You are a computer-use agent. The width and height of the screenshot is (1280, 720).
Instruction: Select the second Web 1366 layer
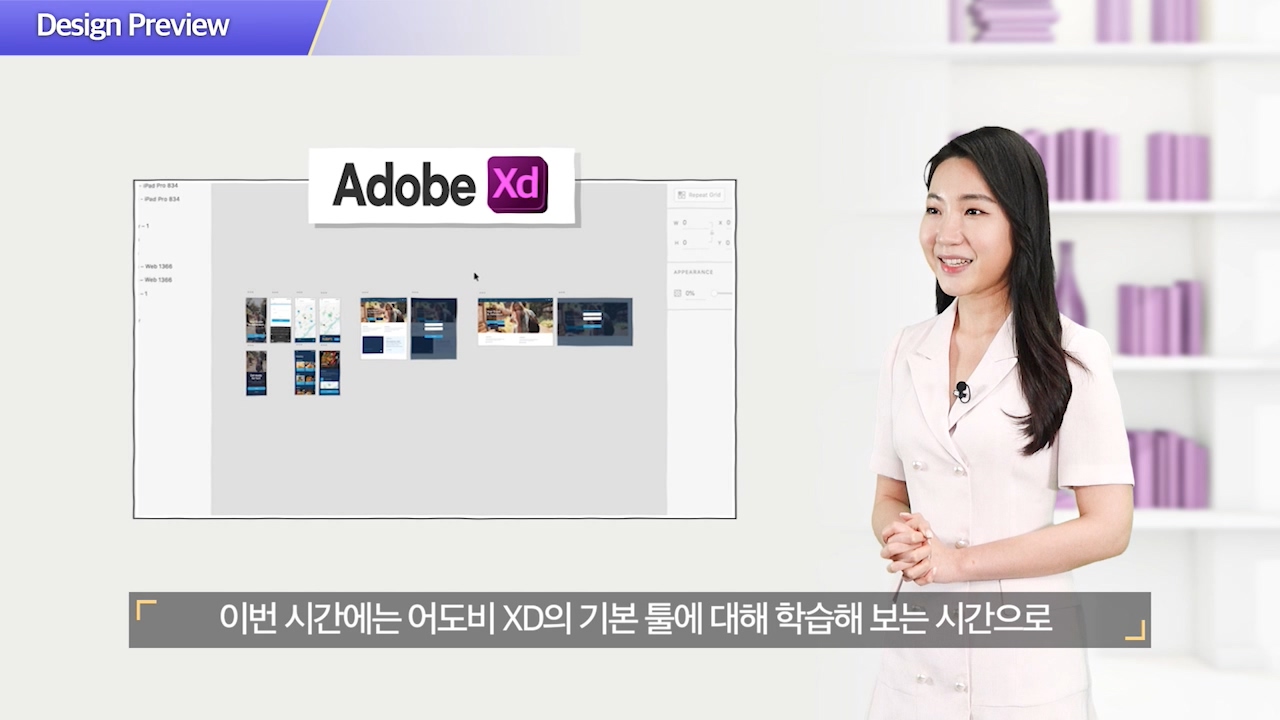(158, 280)
